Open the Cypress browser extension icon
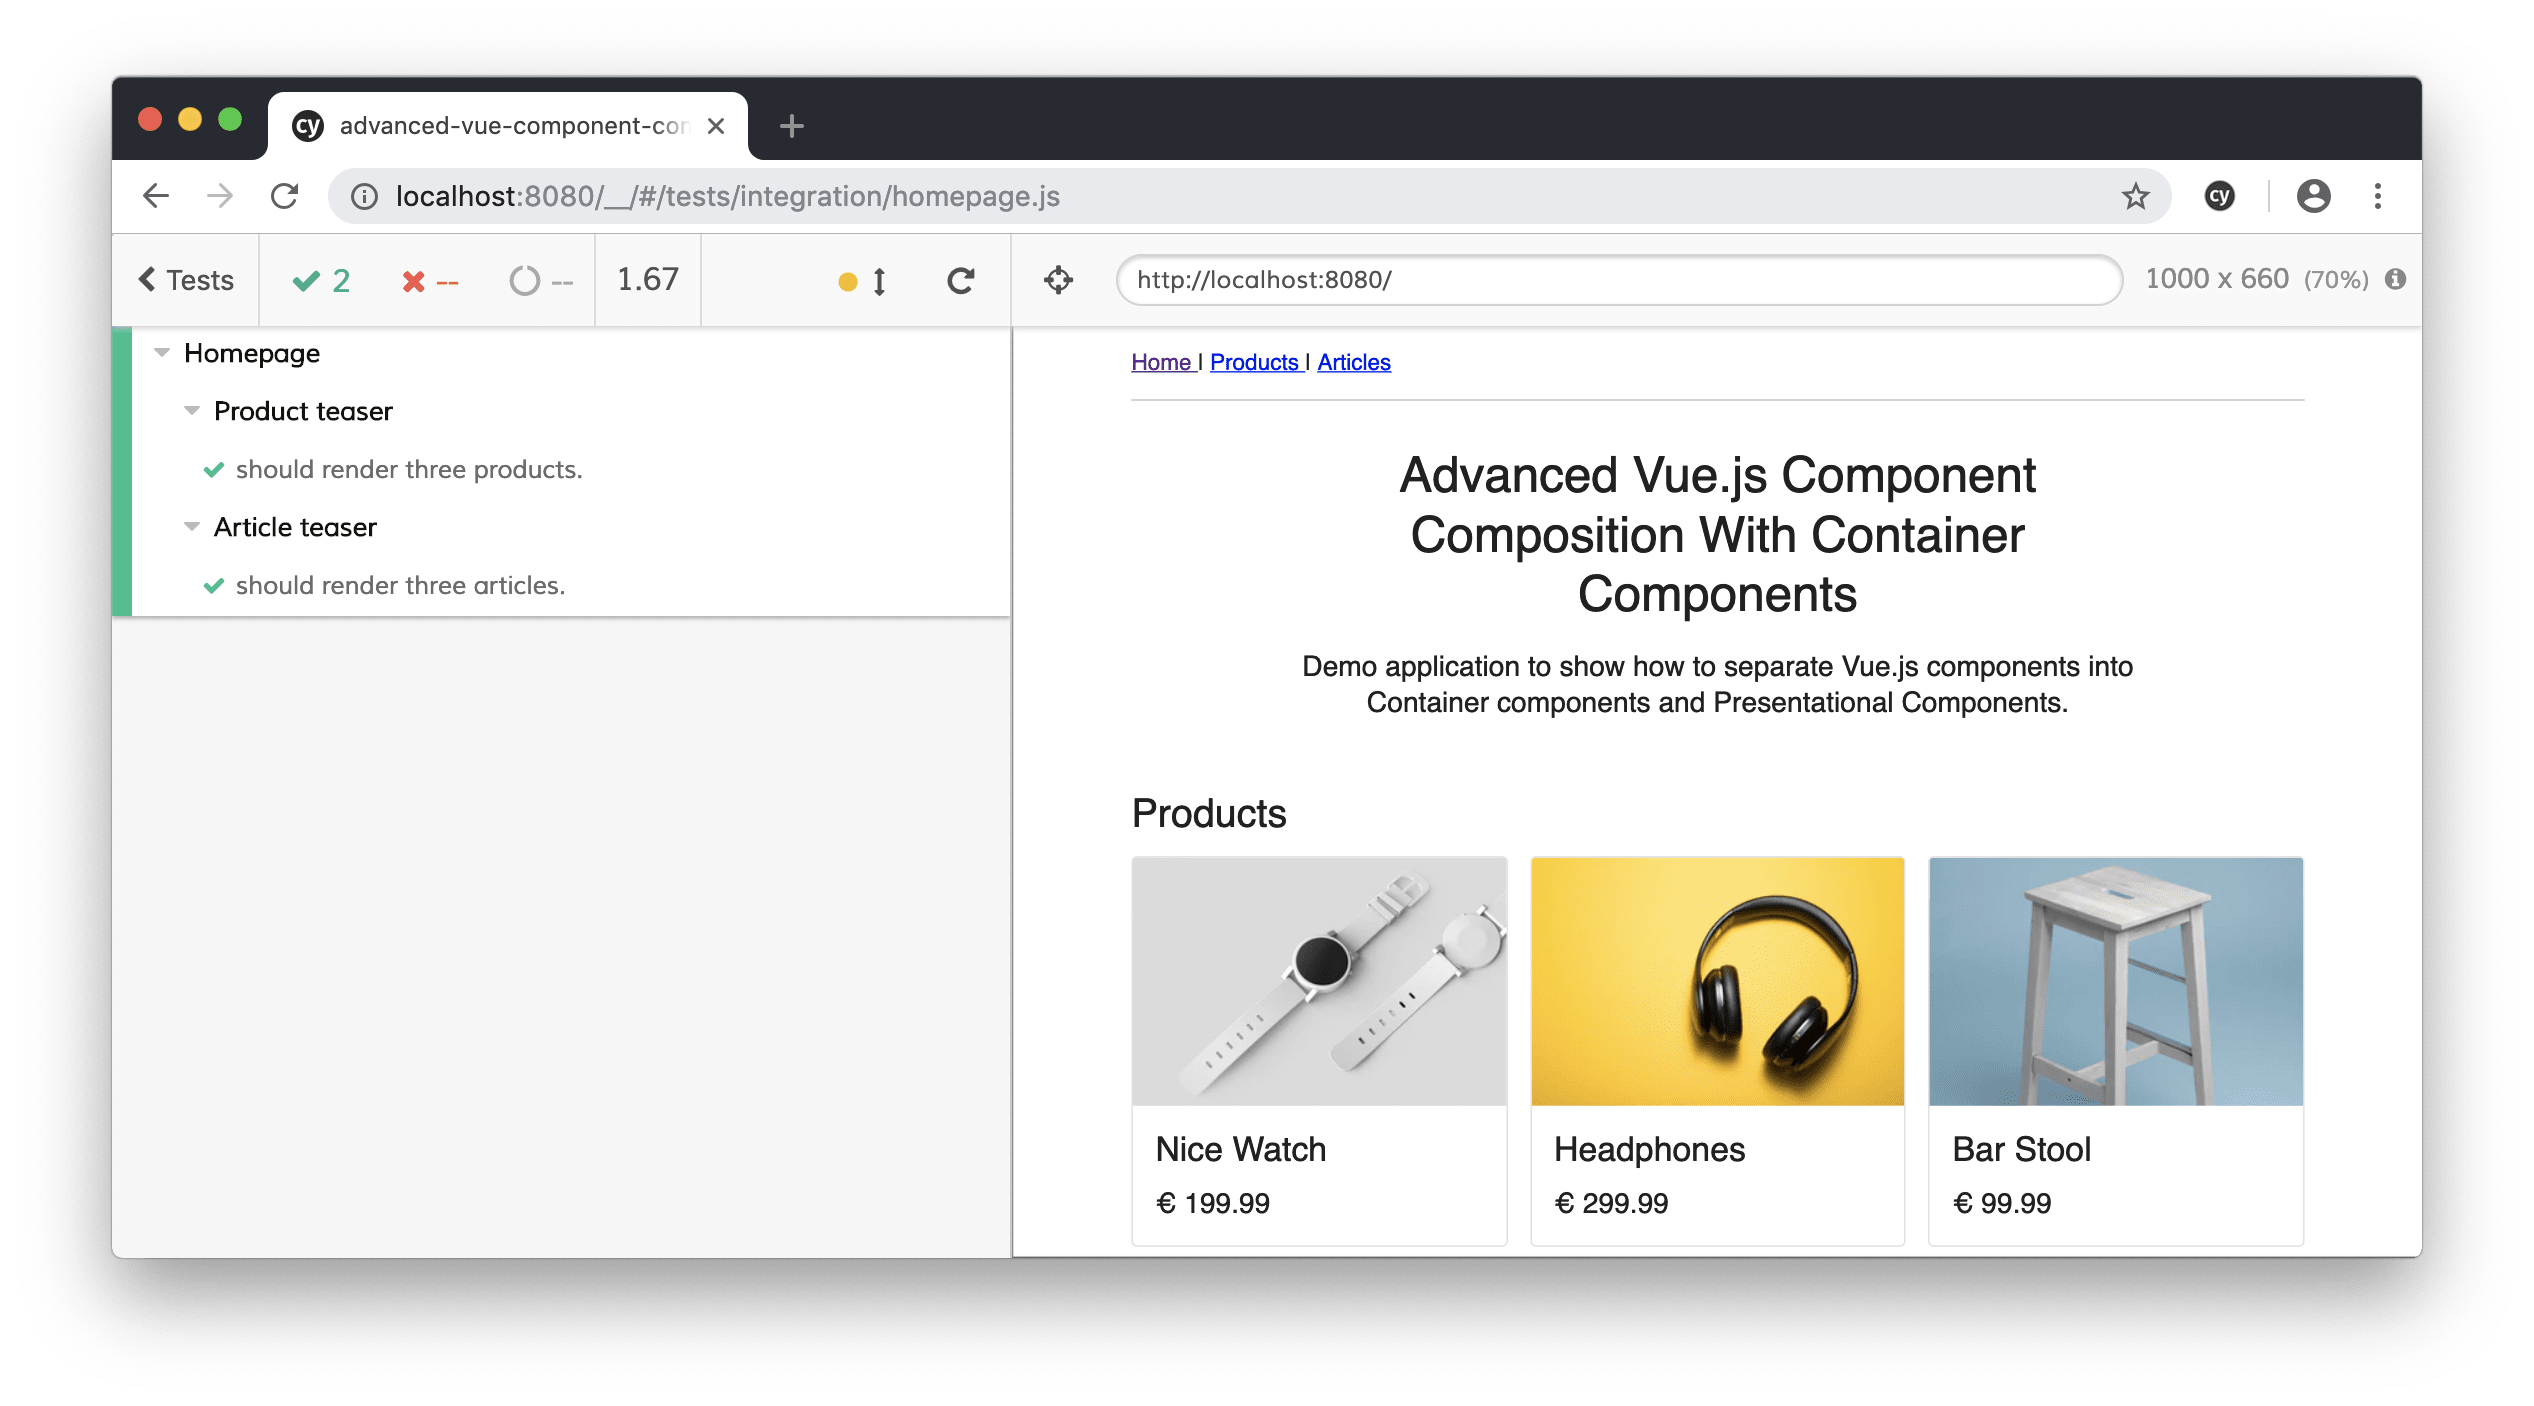Image resolution: width=2534 pixels, height=1406 pixels. (2219, 196)
